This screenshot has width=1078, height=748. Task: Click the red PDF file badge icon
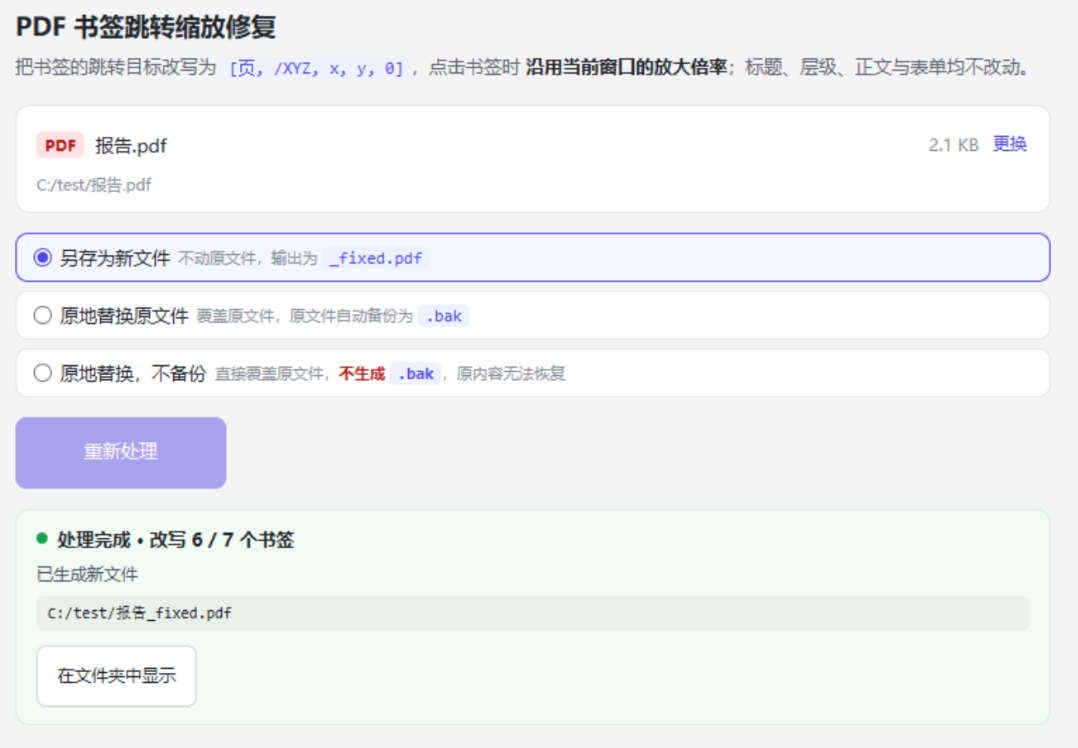(60, 145)
